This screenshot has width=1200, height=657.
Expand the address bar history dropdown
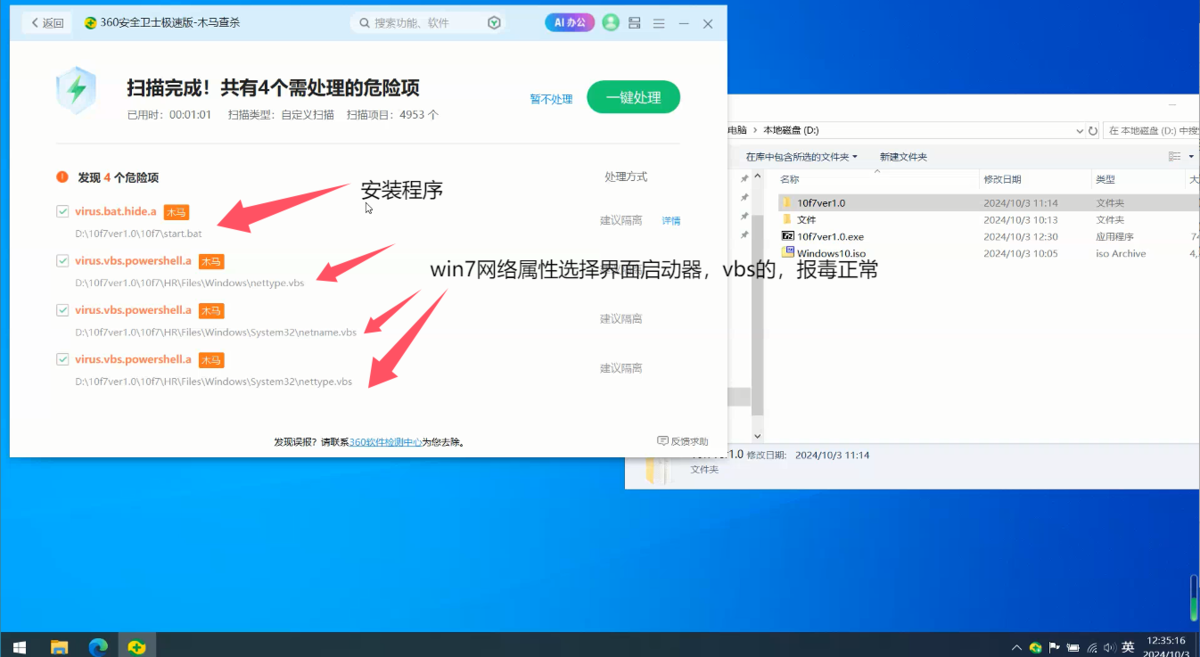1078,130
